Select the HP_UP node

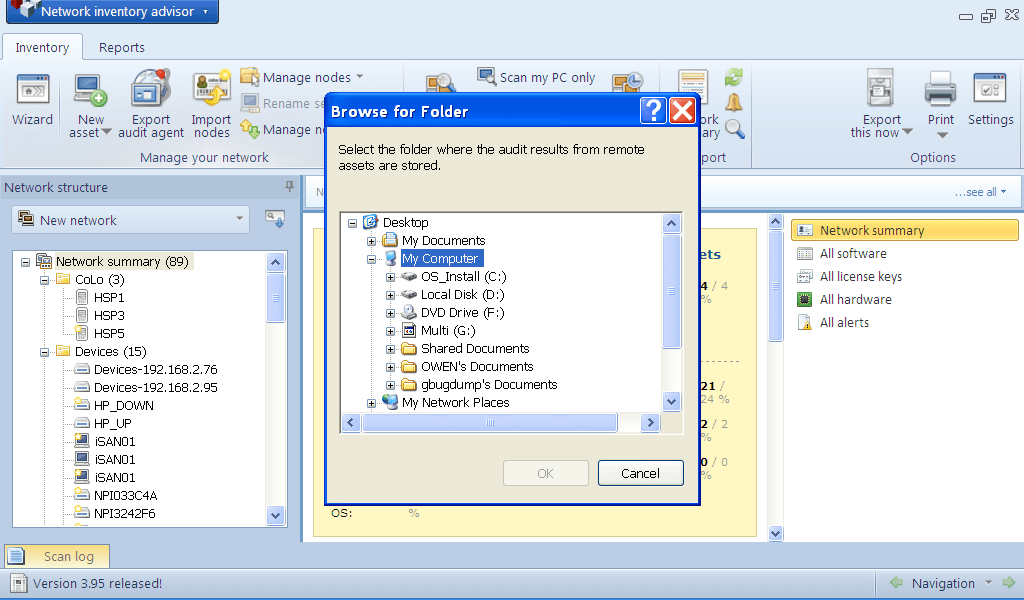112,424
